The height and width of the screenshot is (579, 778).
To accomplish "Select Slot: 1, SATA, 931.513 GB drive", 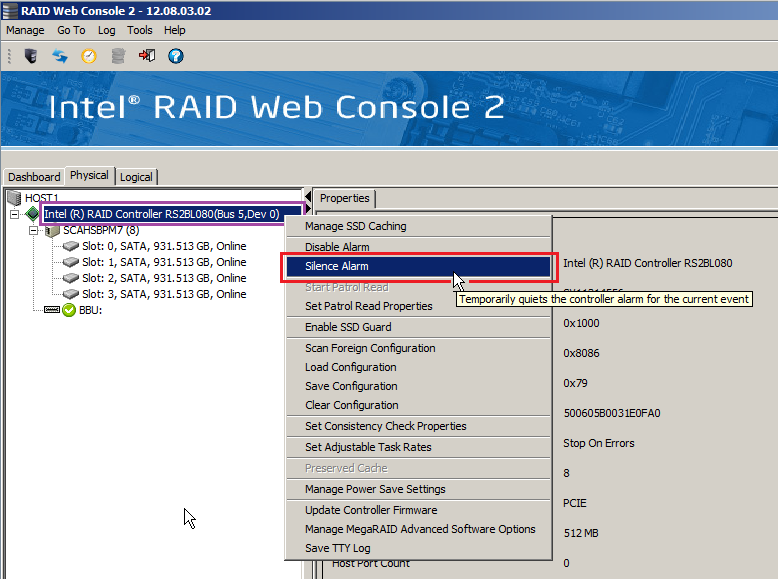I will pyautogui.click(x=164, y=262).
